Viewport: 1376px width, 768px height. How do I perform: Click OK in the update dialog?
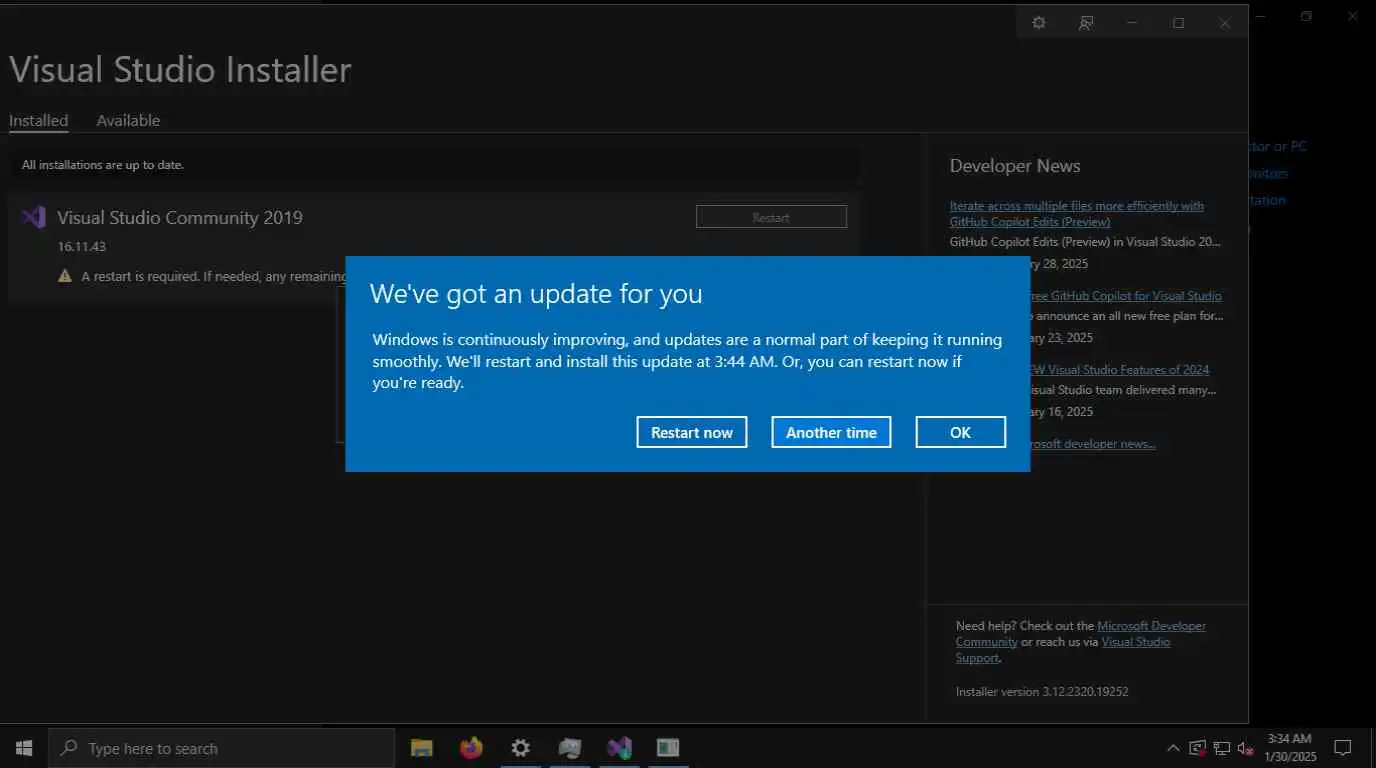point(960,432)
